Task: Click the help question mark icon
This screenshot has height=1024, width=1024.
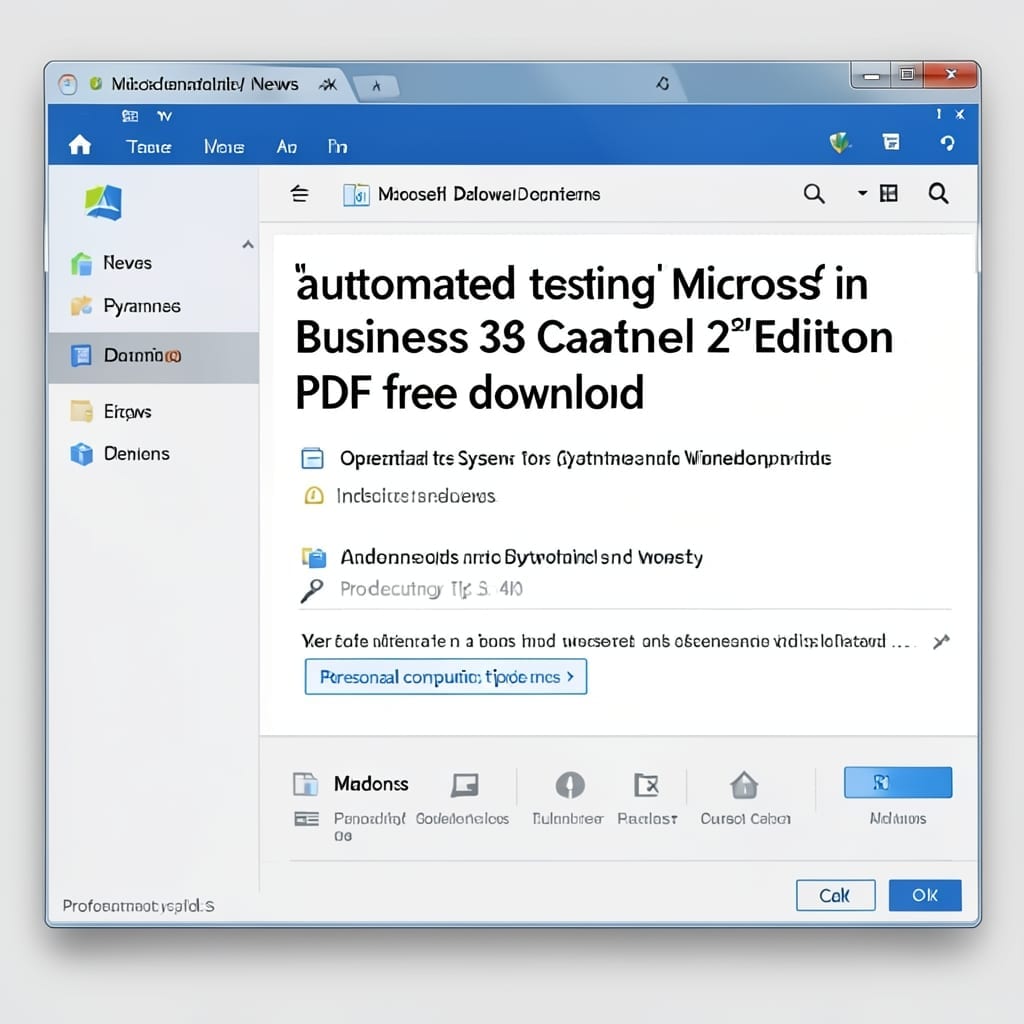Action: click(x=948, y=143)
